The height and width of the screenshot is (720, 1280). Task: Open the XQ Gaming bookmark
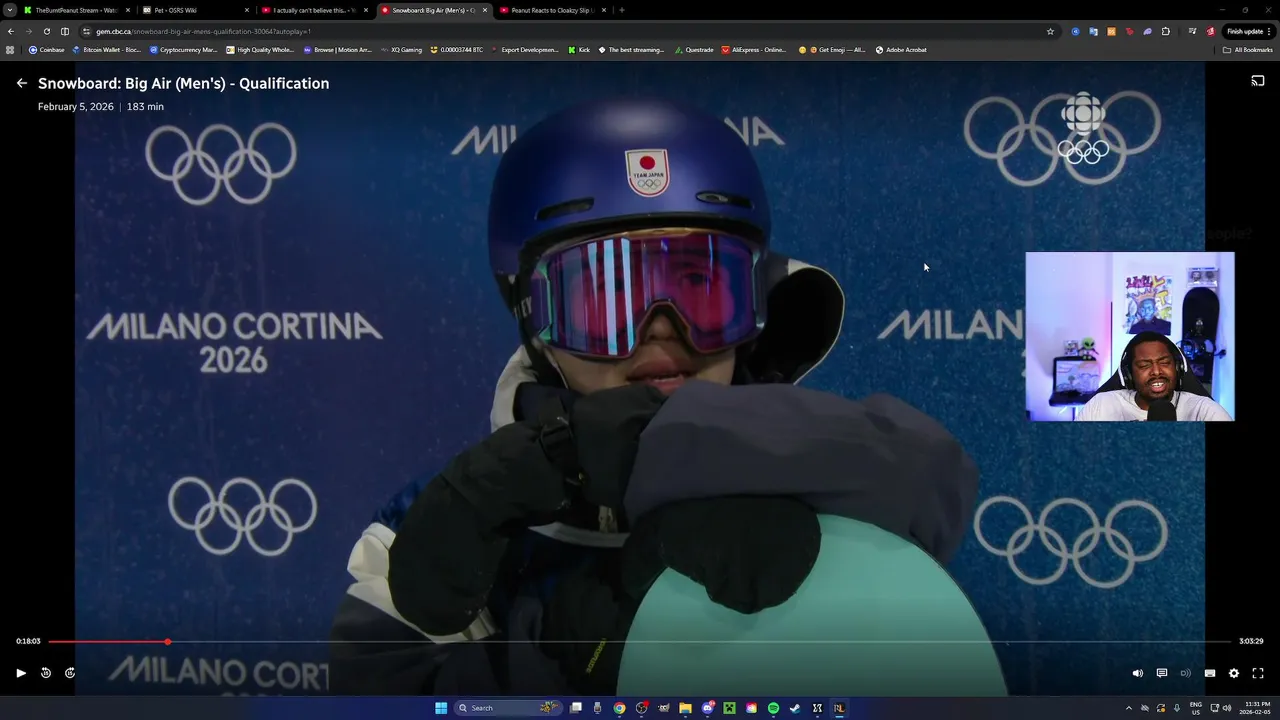(401, 49)
